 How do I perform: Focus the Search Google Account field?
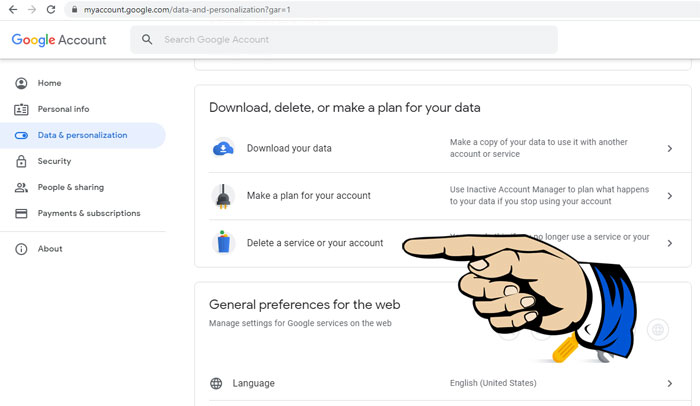pos(344,39)
